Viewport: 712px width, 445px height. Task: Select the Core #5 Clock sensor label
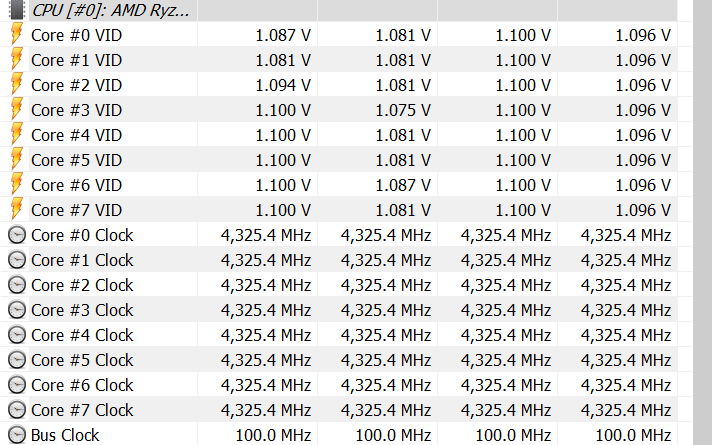pos(82,360)
